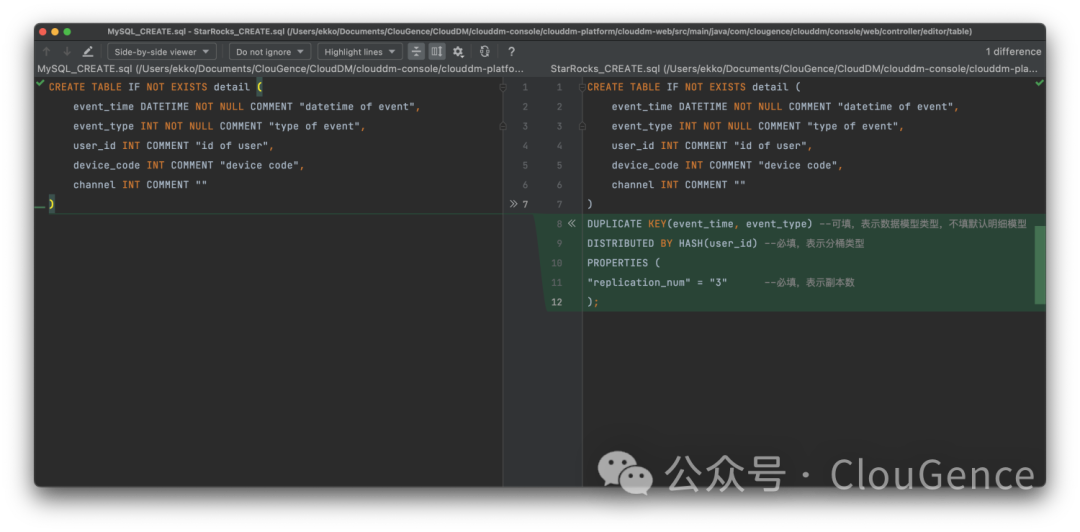Click PROPERTIES ( line
The image size is (1080, 532).
click(x=623, y=263)
